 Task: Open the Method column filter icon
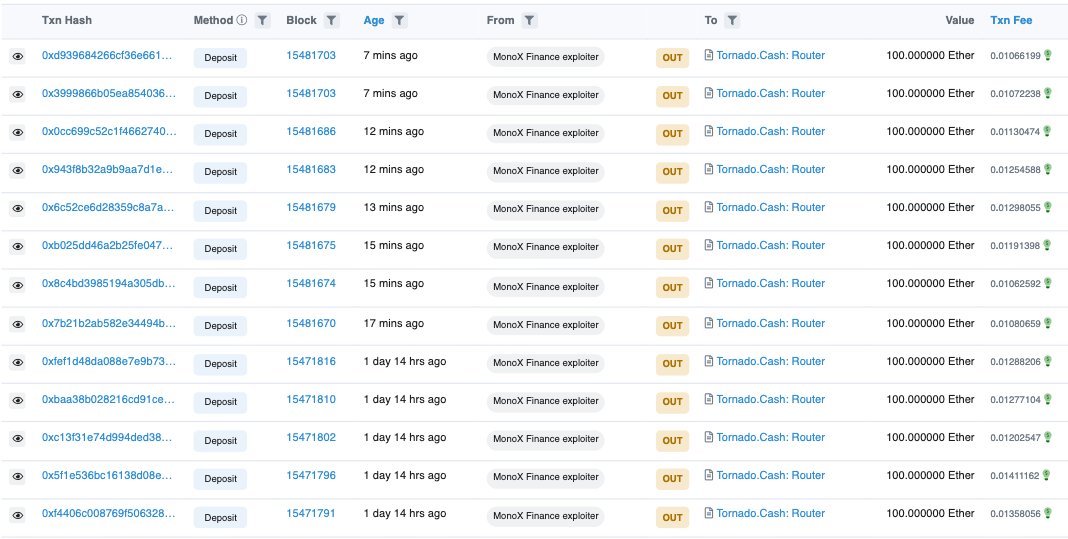[262, 20]
